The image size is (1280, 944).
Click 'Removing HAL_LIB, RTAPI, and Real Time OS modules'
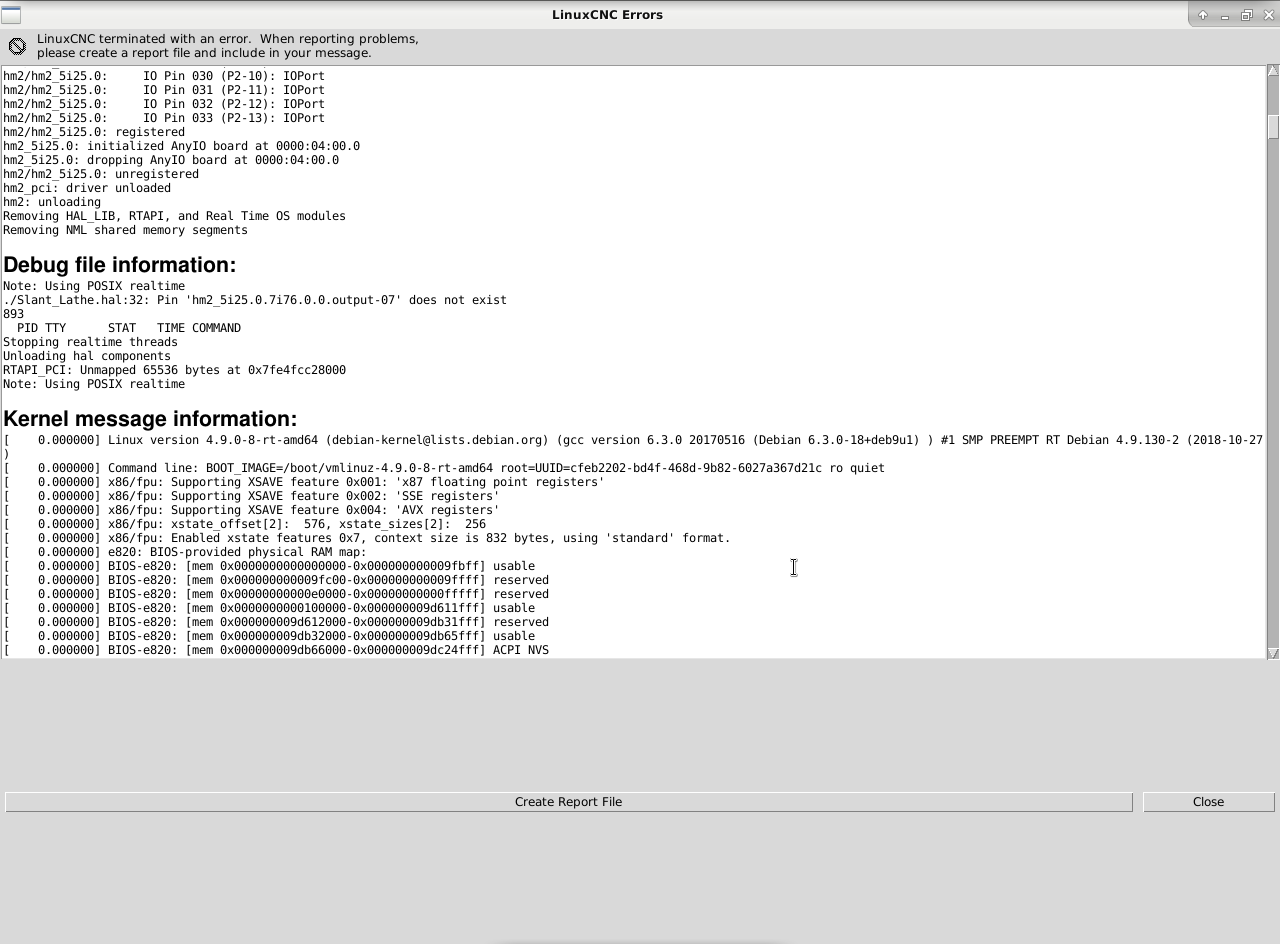[x=174, y=216]
